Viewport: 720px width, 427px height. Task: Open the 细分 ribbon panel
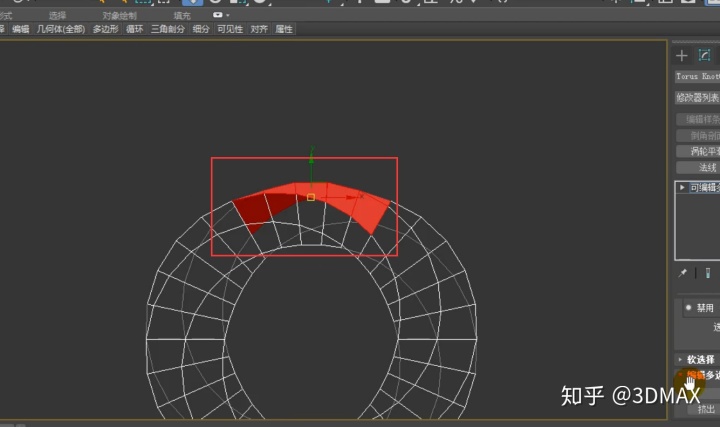pyautogui.click(x=201, y=29)
